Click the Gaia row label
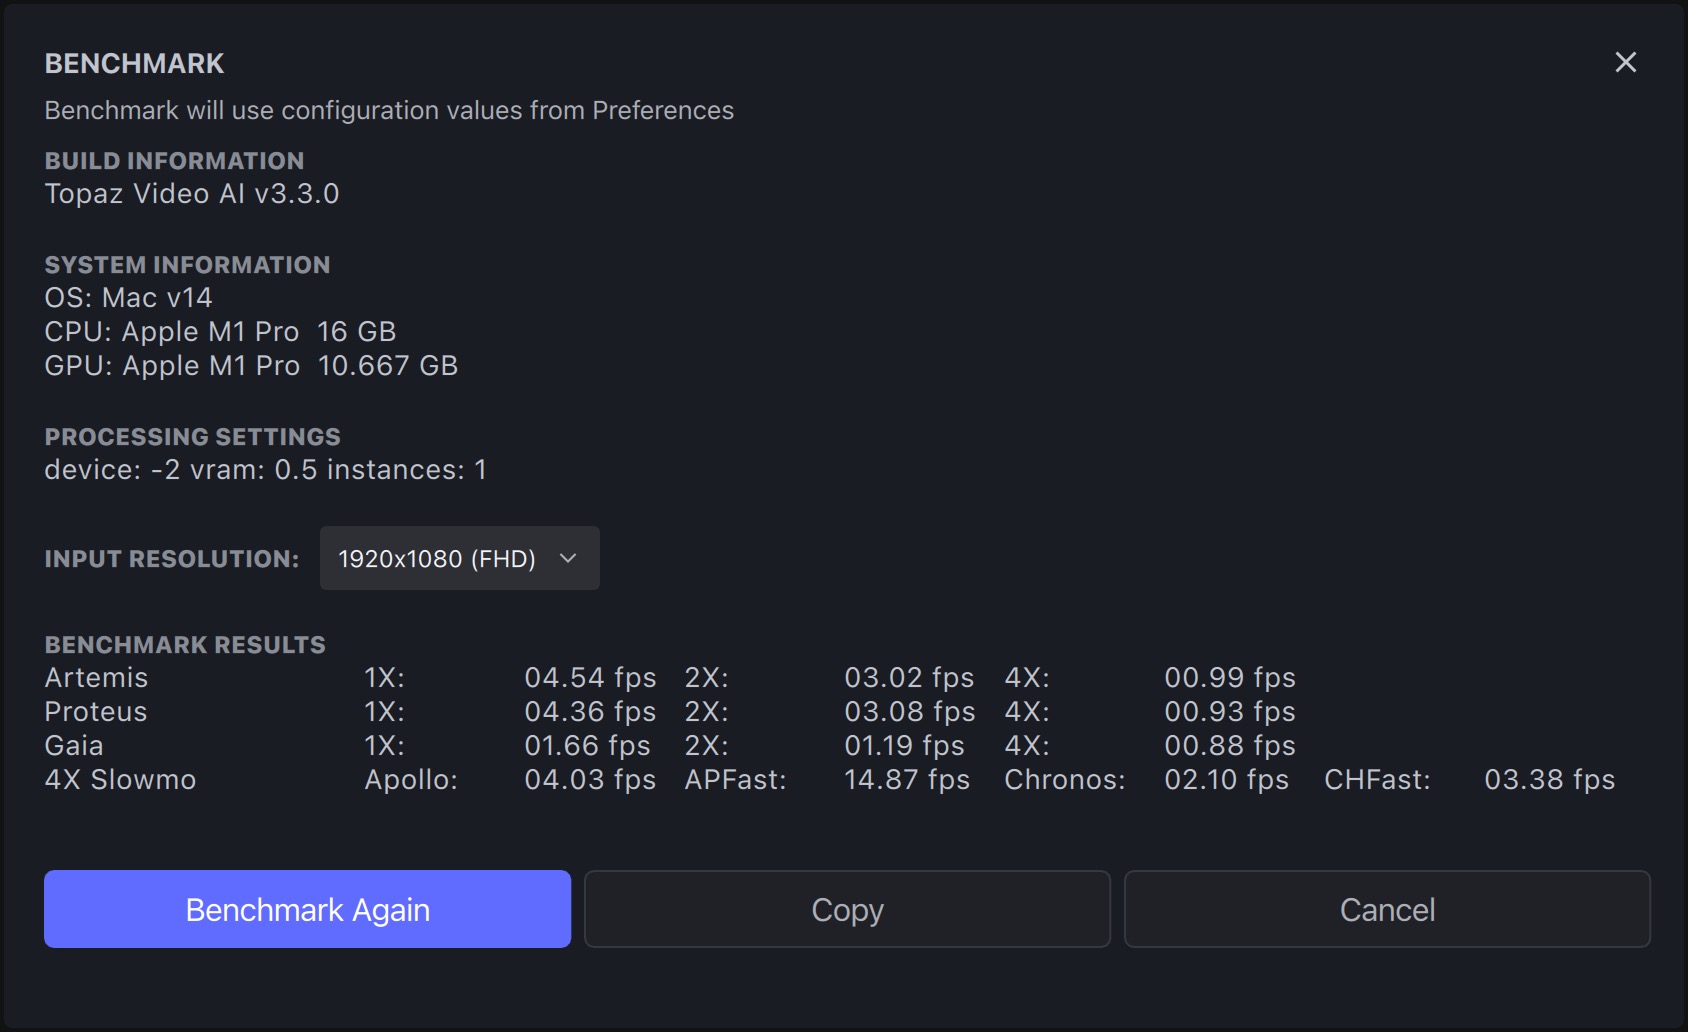Screen dimensions: 1688x1032 coord(74,746)
